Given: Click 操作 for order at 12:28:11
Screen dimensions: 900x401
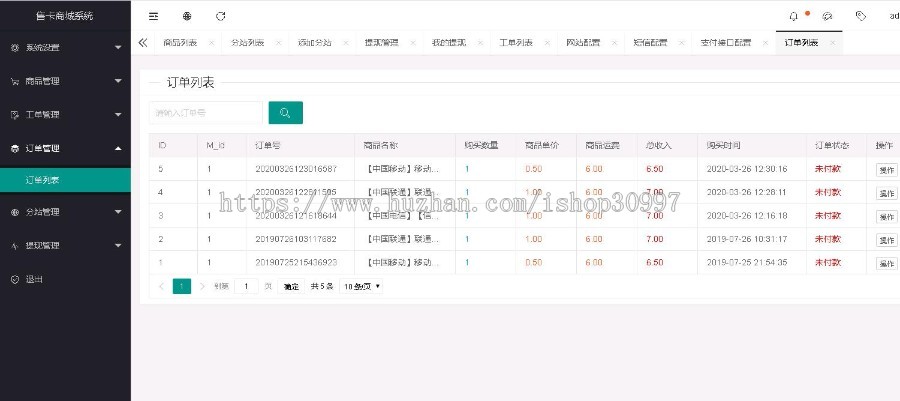Looking at the screenshot, I should pos(887,193).
